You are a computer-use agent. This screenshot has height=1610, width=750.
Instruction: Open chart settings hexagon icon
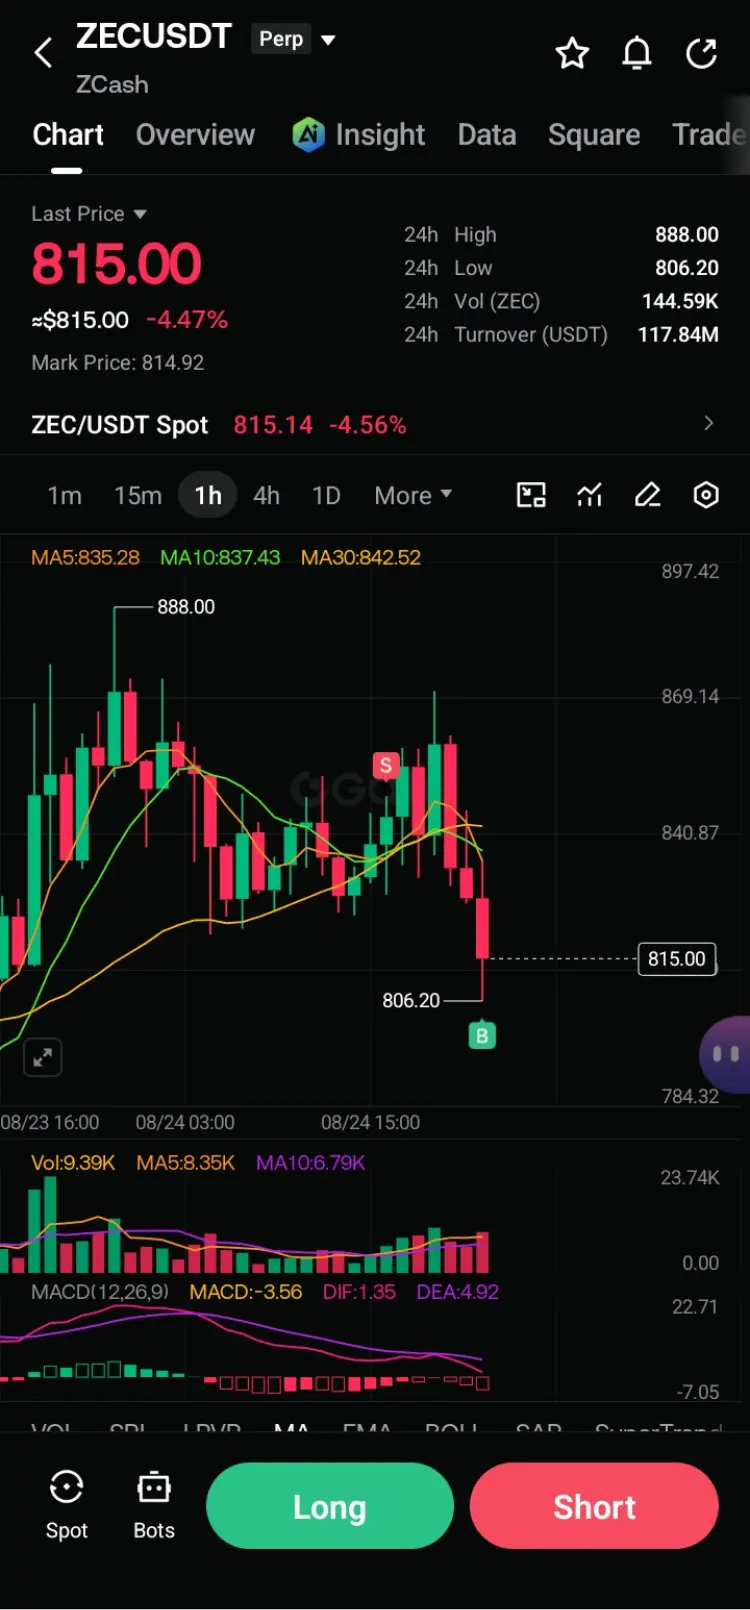pyautogui.click(x=706, y=495)
